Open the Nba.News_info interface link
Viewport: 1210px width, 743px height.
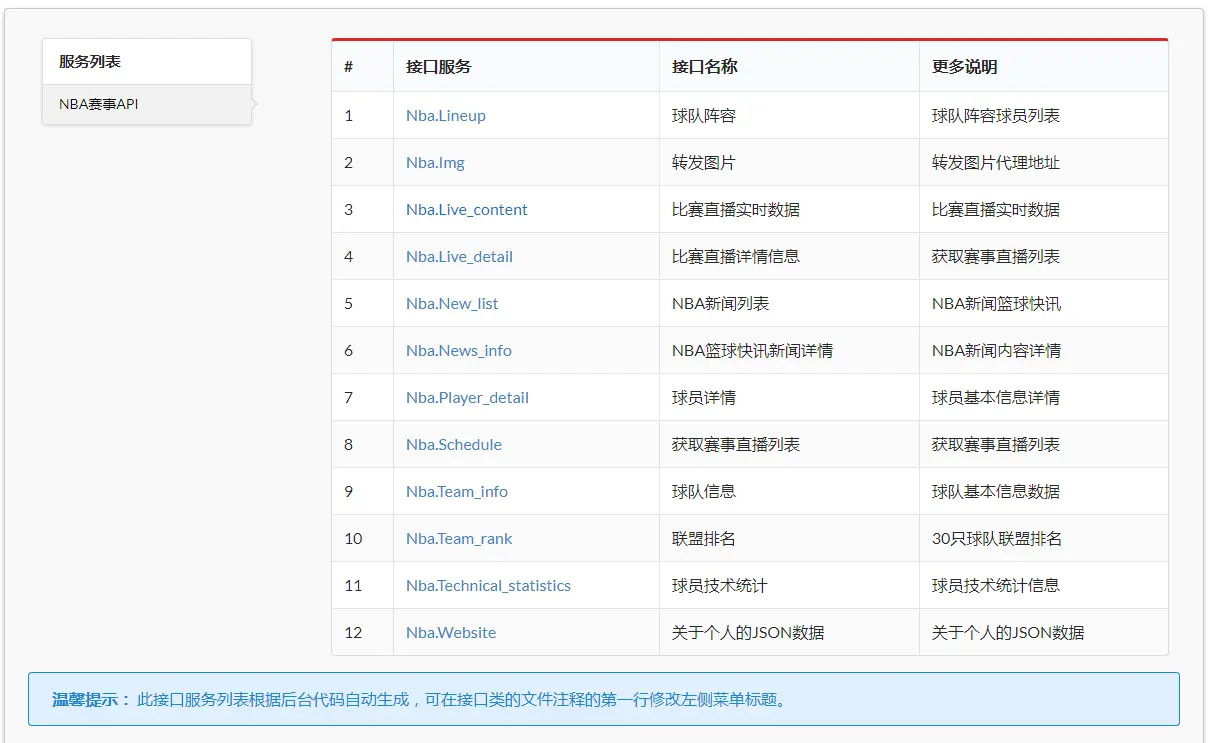tap(458, 350)
